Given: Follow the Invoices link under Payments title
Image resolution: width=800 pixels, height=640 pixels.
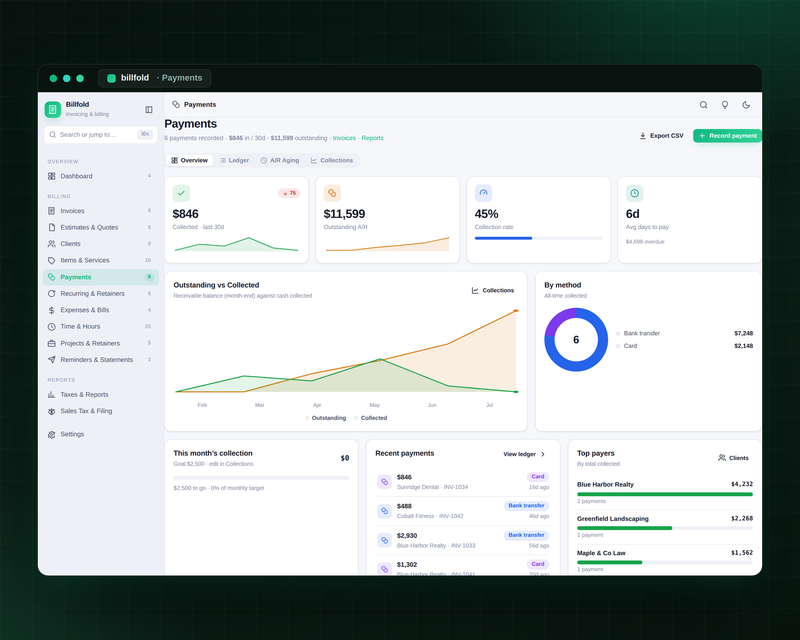Looking at the screenshot, I should (344, 138).
